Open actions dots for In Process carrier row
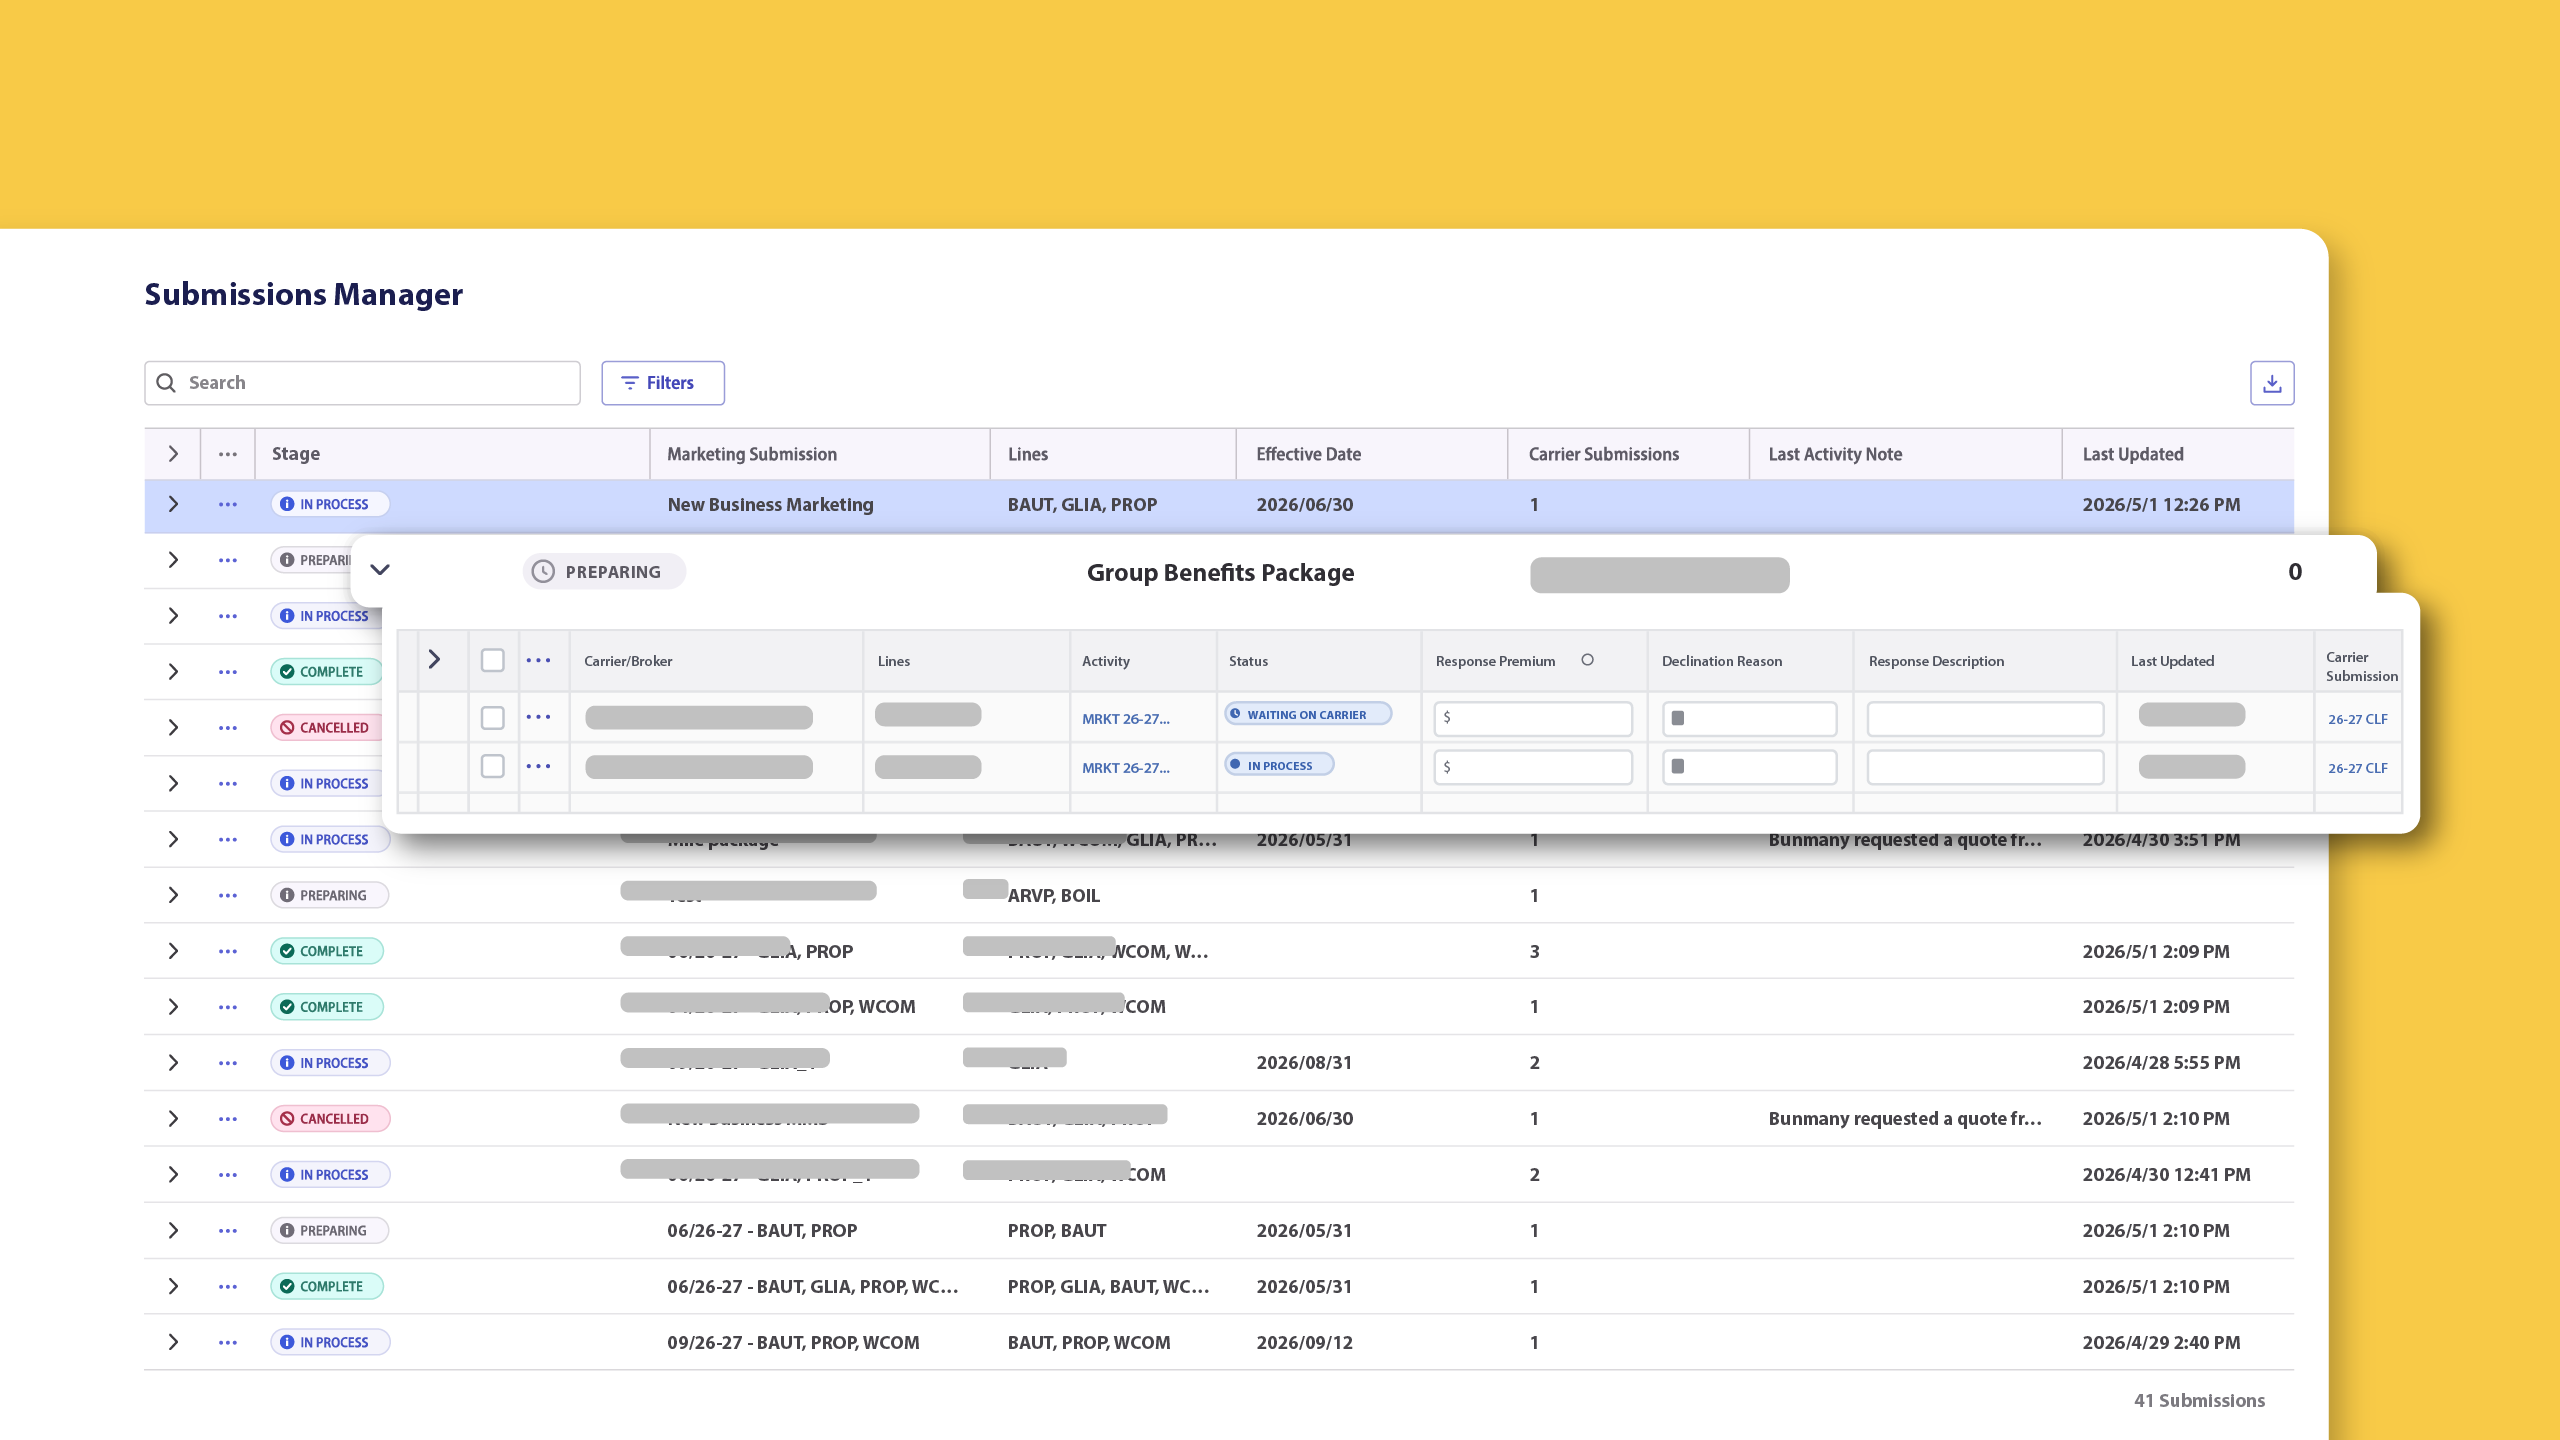The width and height of the screenshot is (2560, 1440). 539,766
